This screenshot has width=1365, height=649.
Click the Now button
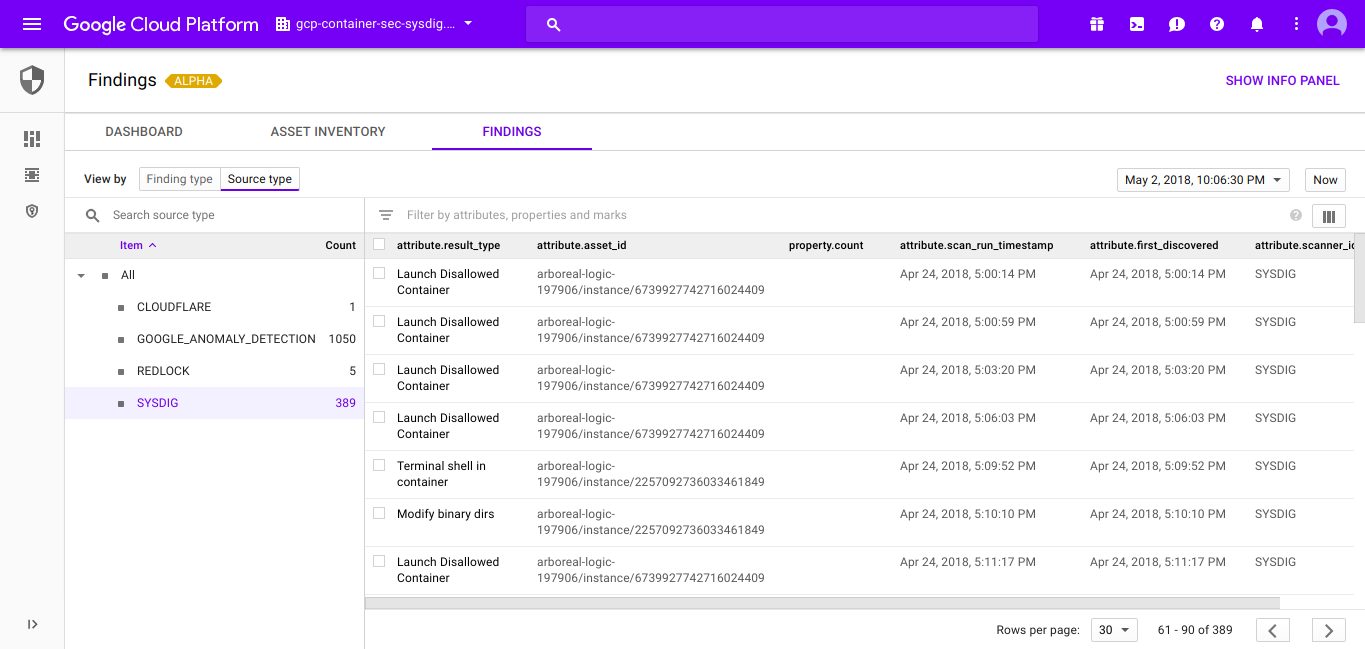tap(1325, 180)
